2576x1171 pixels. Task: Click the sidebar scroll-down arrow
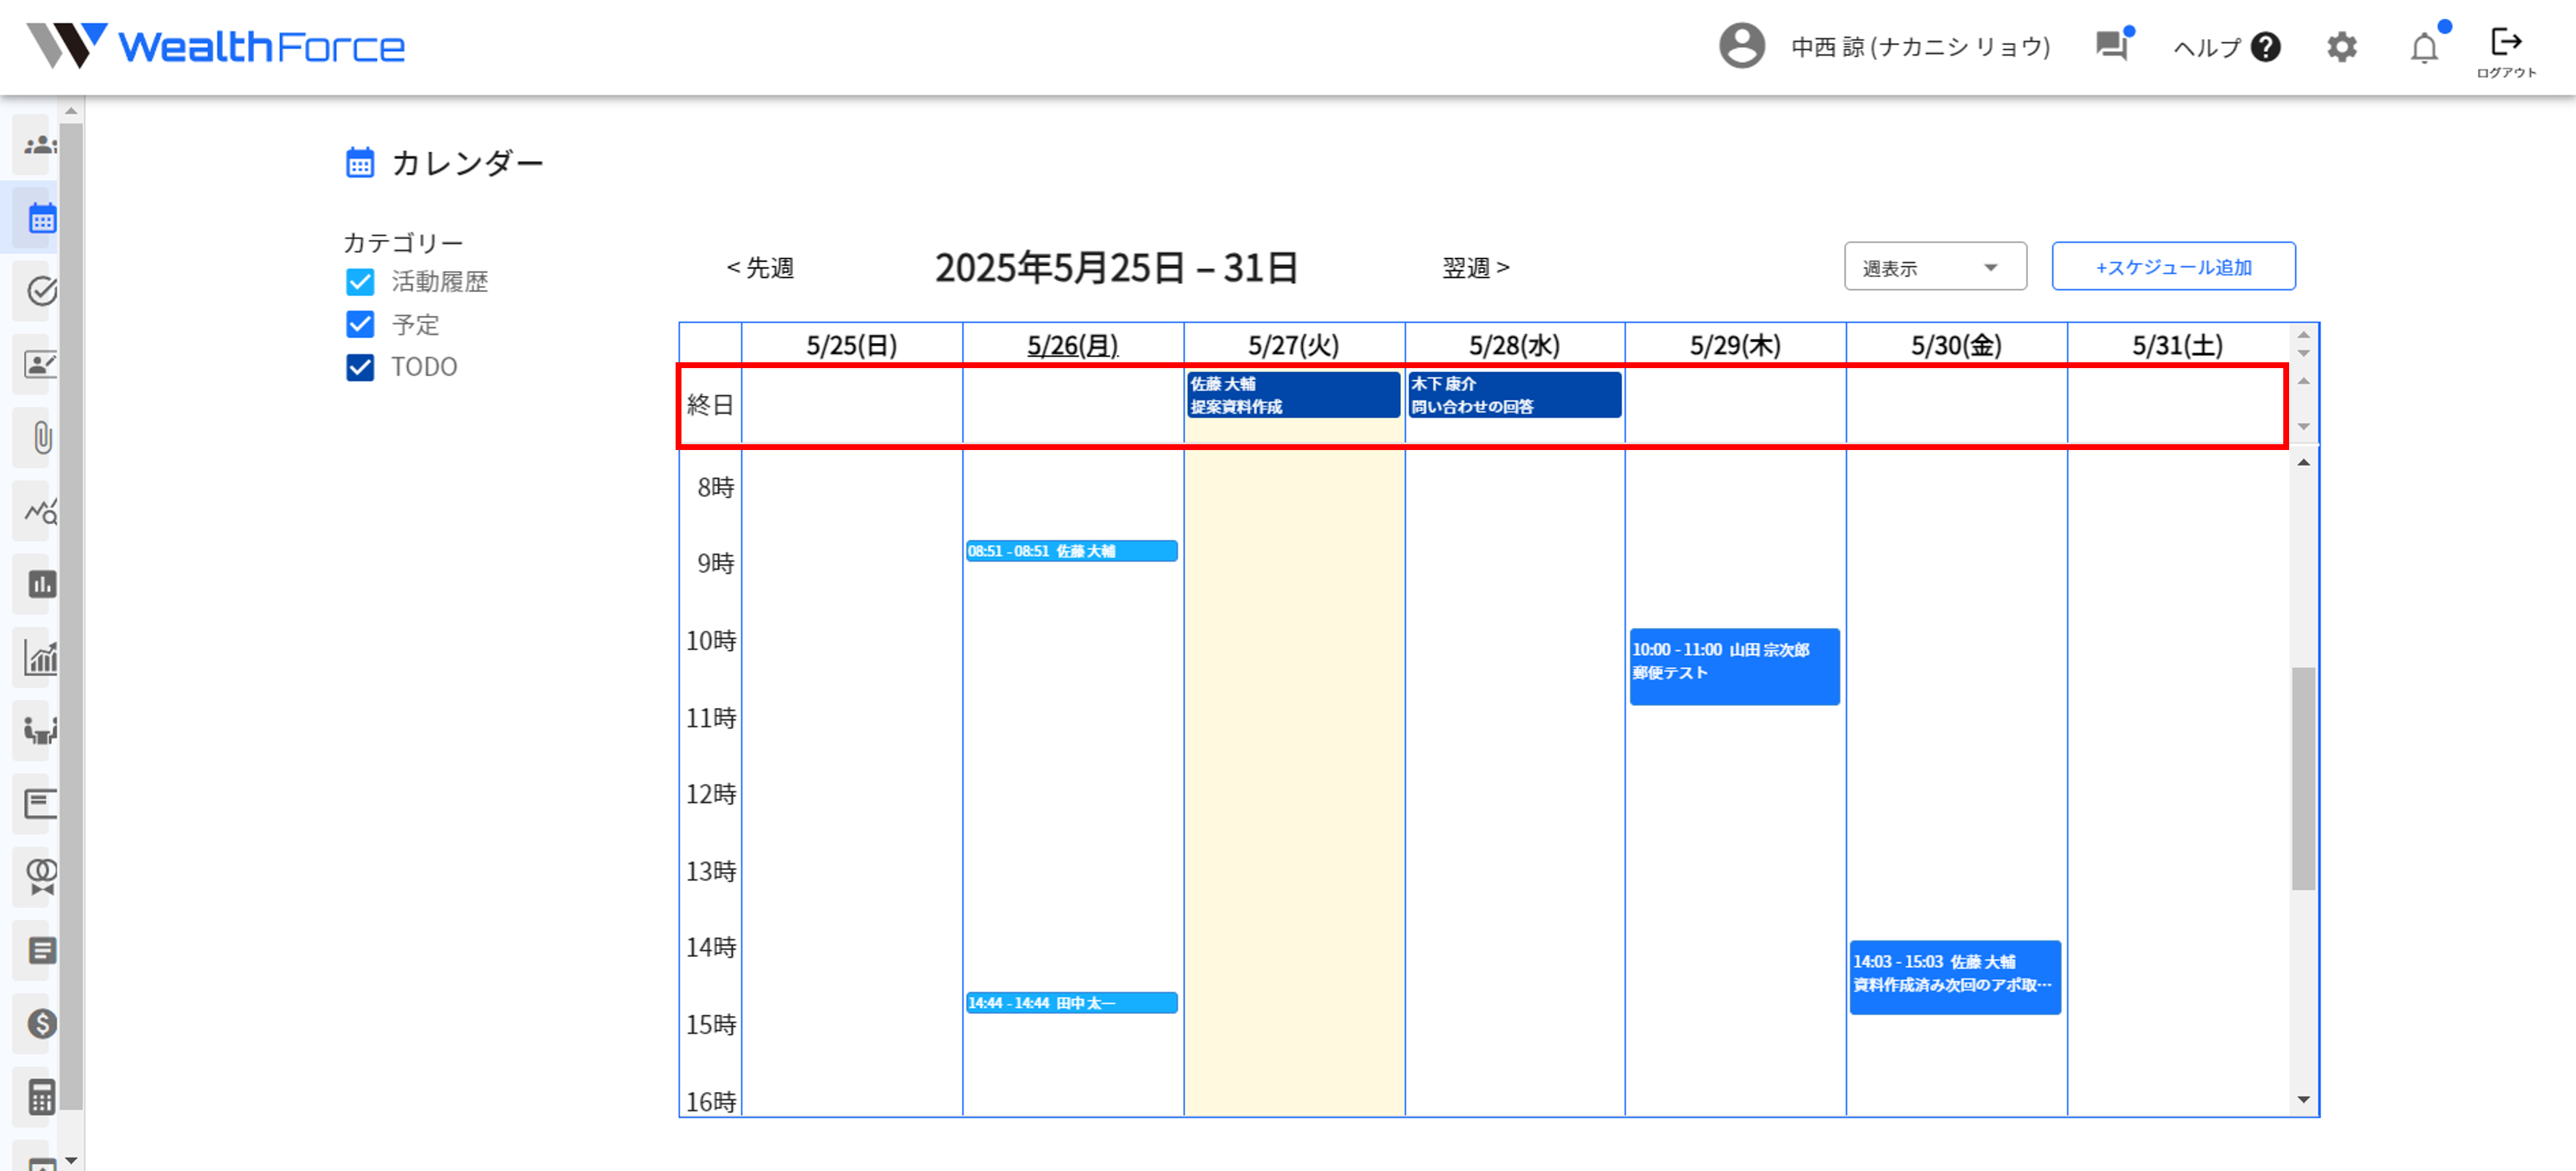[x=71, y=1160]
